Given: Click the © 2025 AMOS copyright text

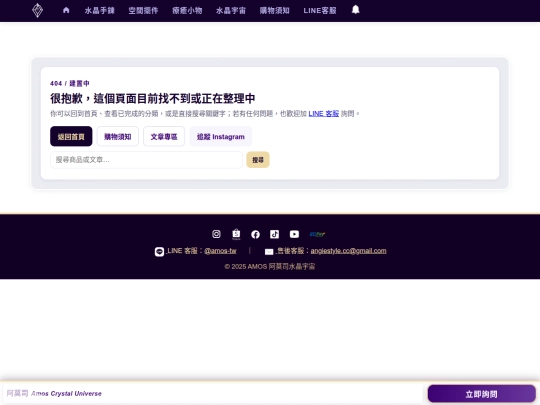Looking at the screenshot, I should point(270,266).
